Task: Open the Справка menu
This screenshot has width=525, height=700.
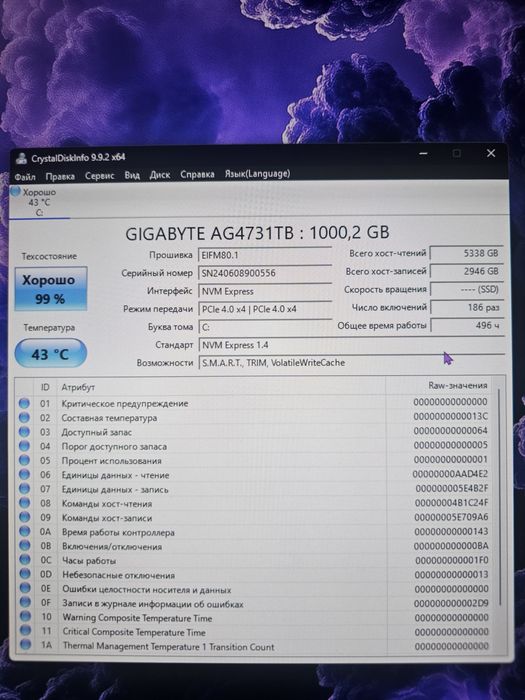Action: (x=197, y=175)
